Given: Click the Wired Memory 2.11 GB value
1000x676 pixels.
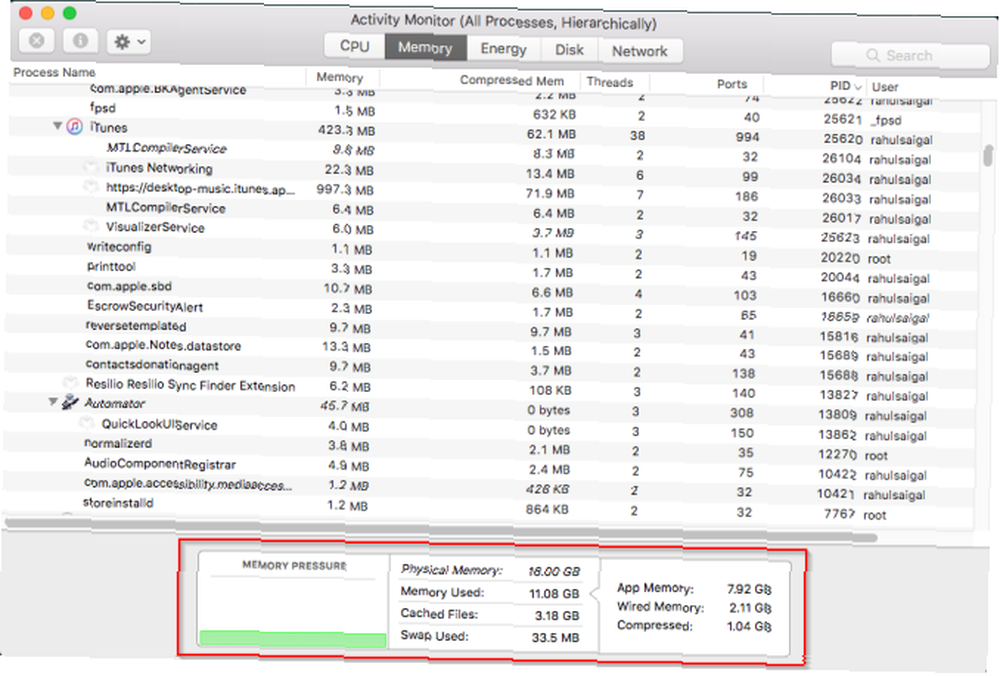Looking at the screenshot, I should (750, 608).
